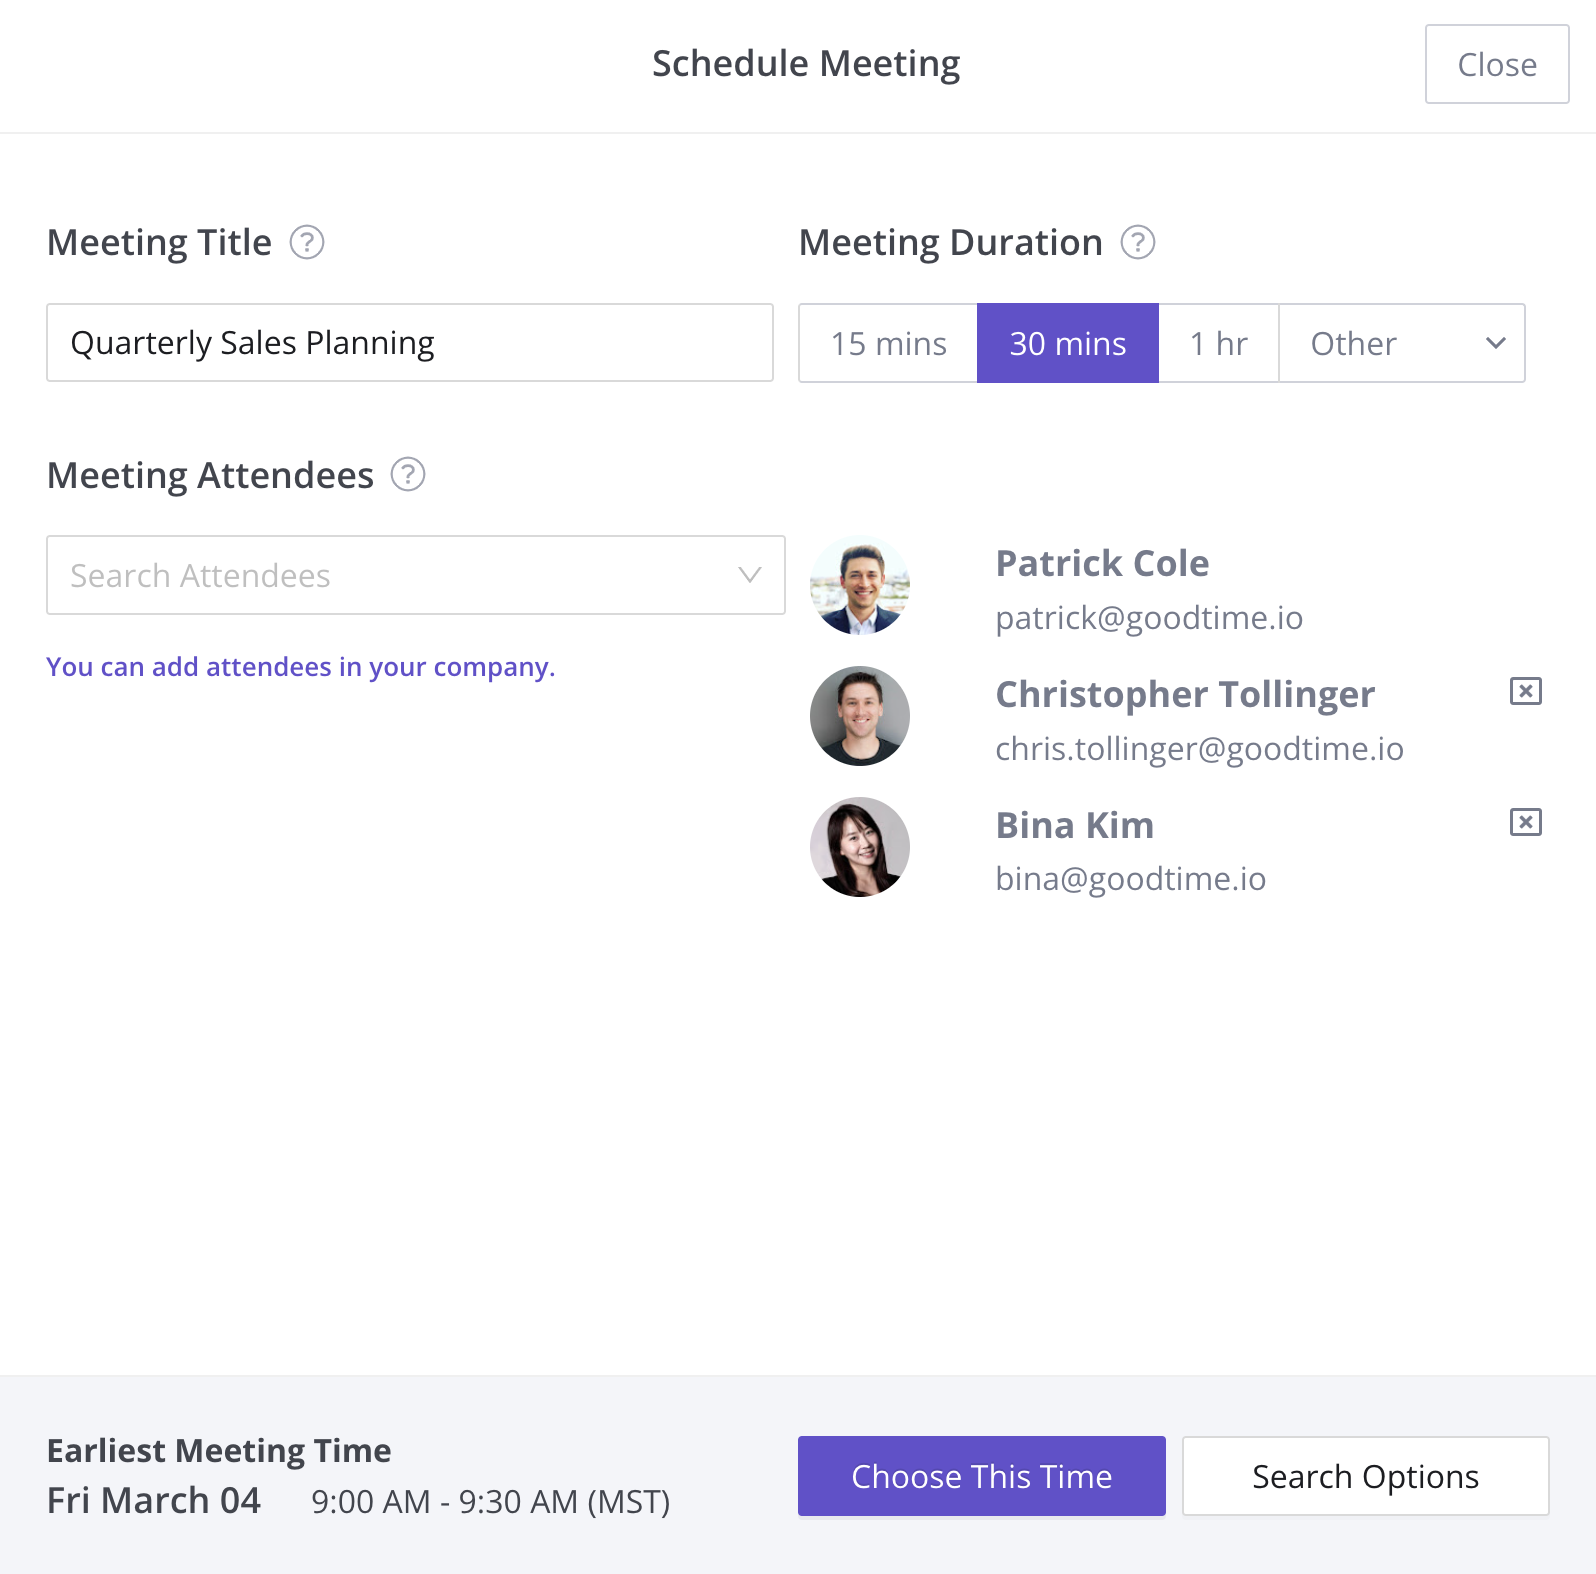Click the Search Attendees field
The height and width of the screenshot is (1574, 1596).
coord(390,575)
